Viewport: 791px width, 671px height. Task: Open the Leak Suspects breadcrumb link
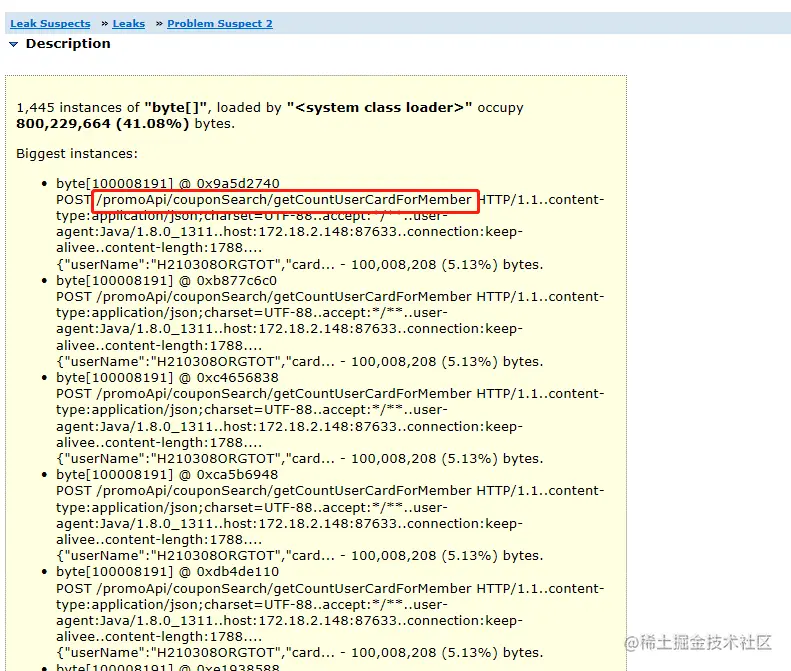(50, 24)
